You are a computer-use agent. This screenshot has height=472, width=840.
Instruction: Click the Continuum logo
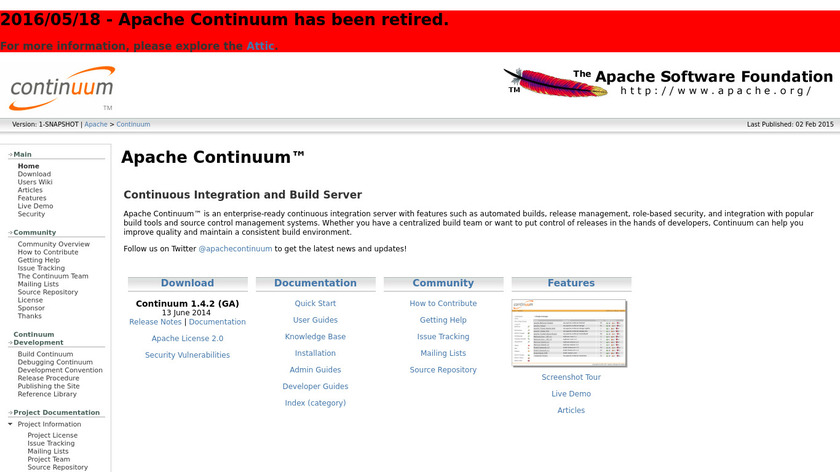tap(62, 88)
